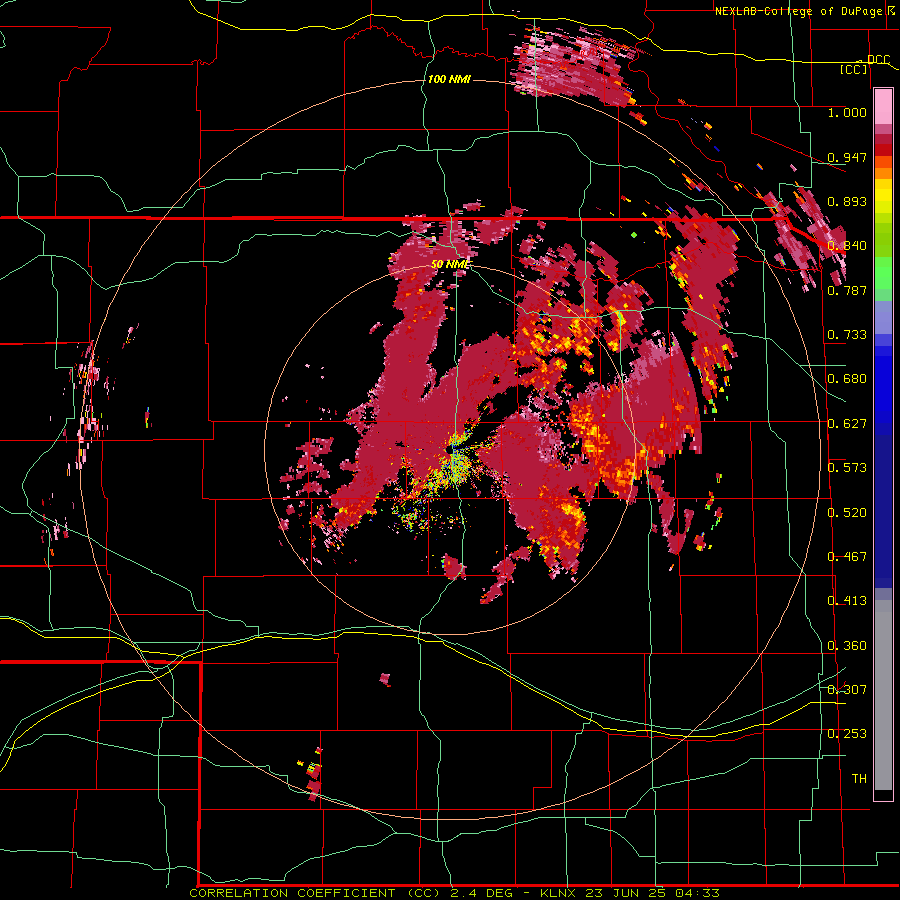Click the DCC label above the legend
Viewport: 900px width, 900px height.
point(878,60)
